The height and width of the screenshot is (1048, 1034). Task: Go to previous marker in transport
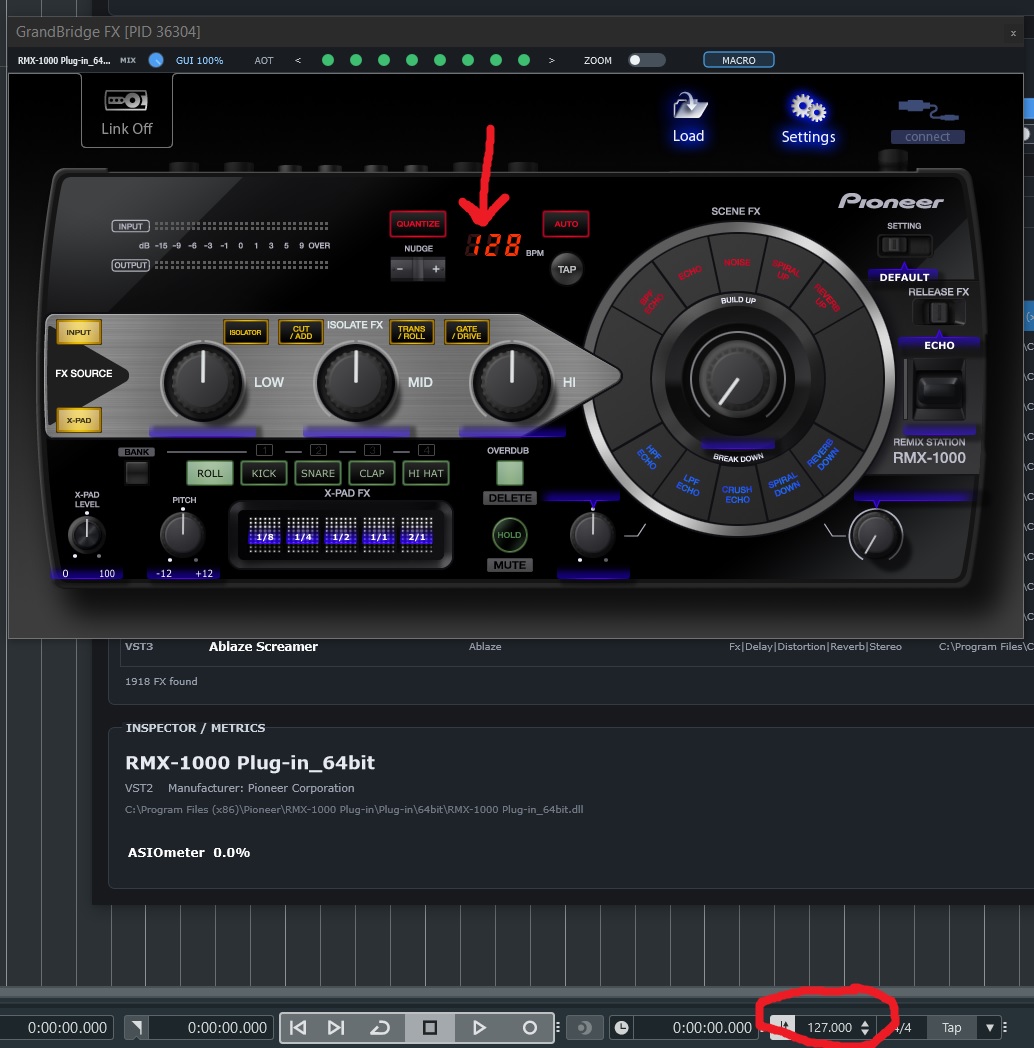(298, 1027)
